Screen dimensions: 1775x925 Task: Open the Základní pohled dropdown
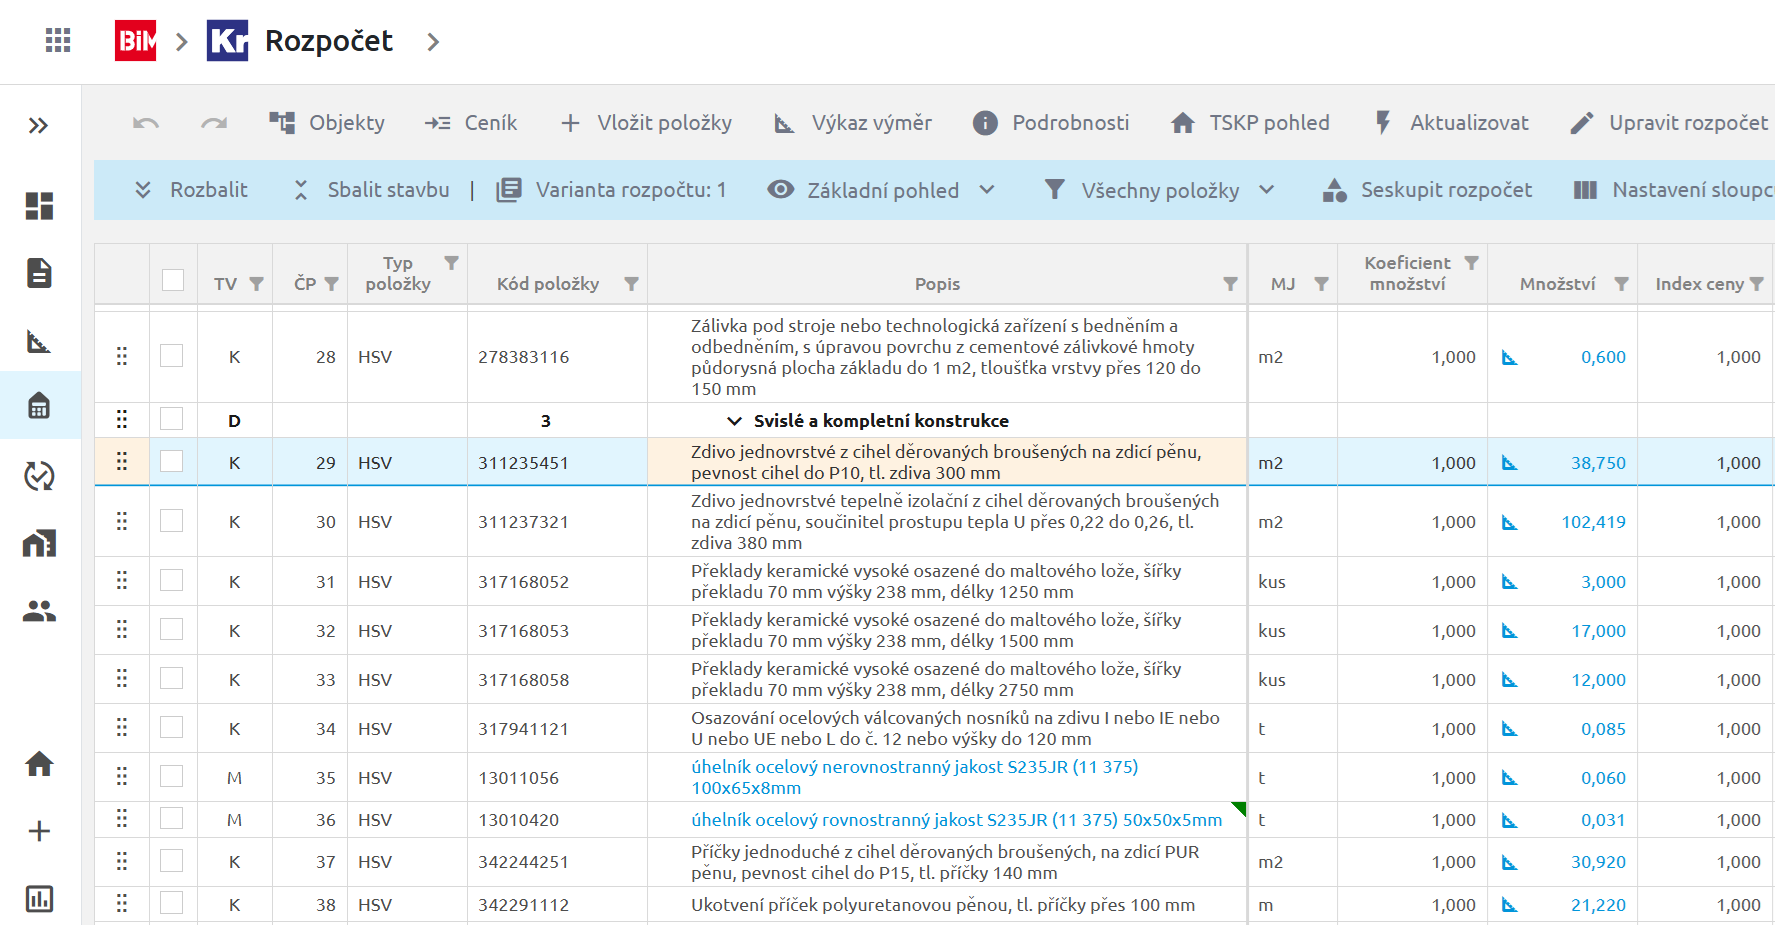tap(882, 190)
